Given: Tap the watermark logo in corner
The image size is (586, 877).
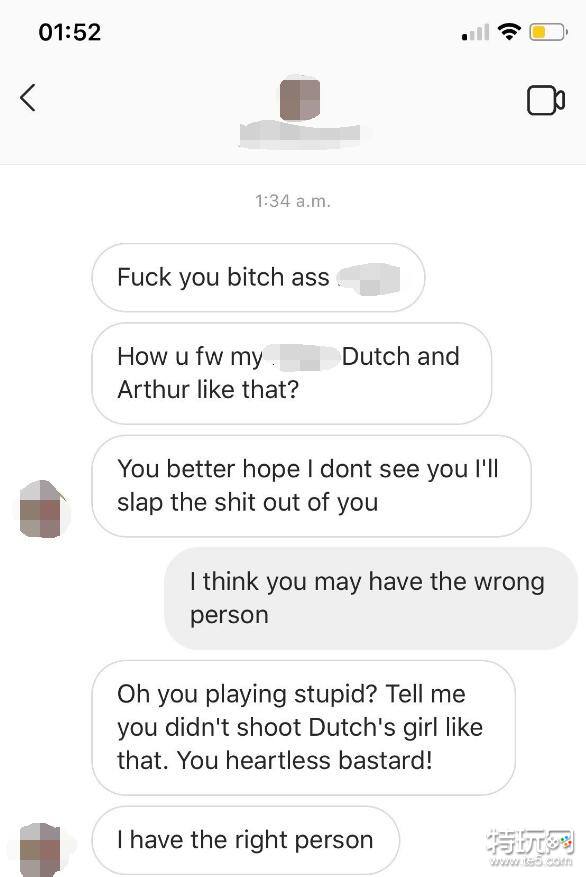Looking at the screenshot, I should tap(530, 848).
